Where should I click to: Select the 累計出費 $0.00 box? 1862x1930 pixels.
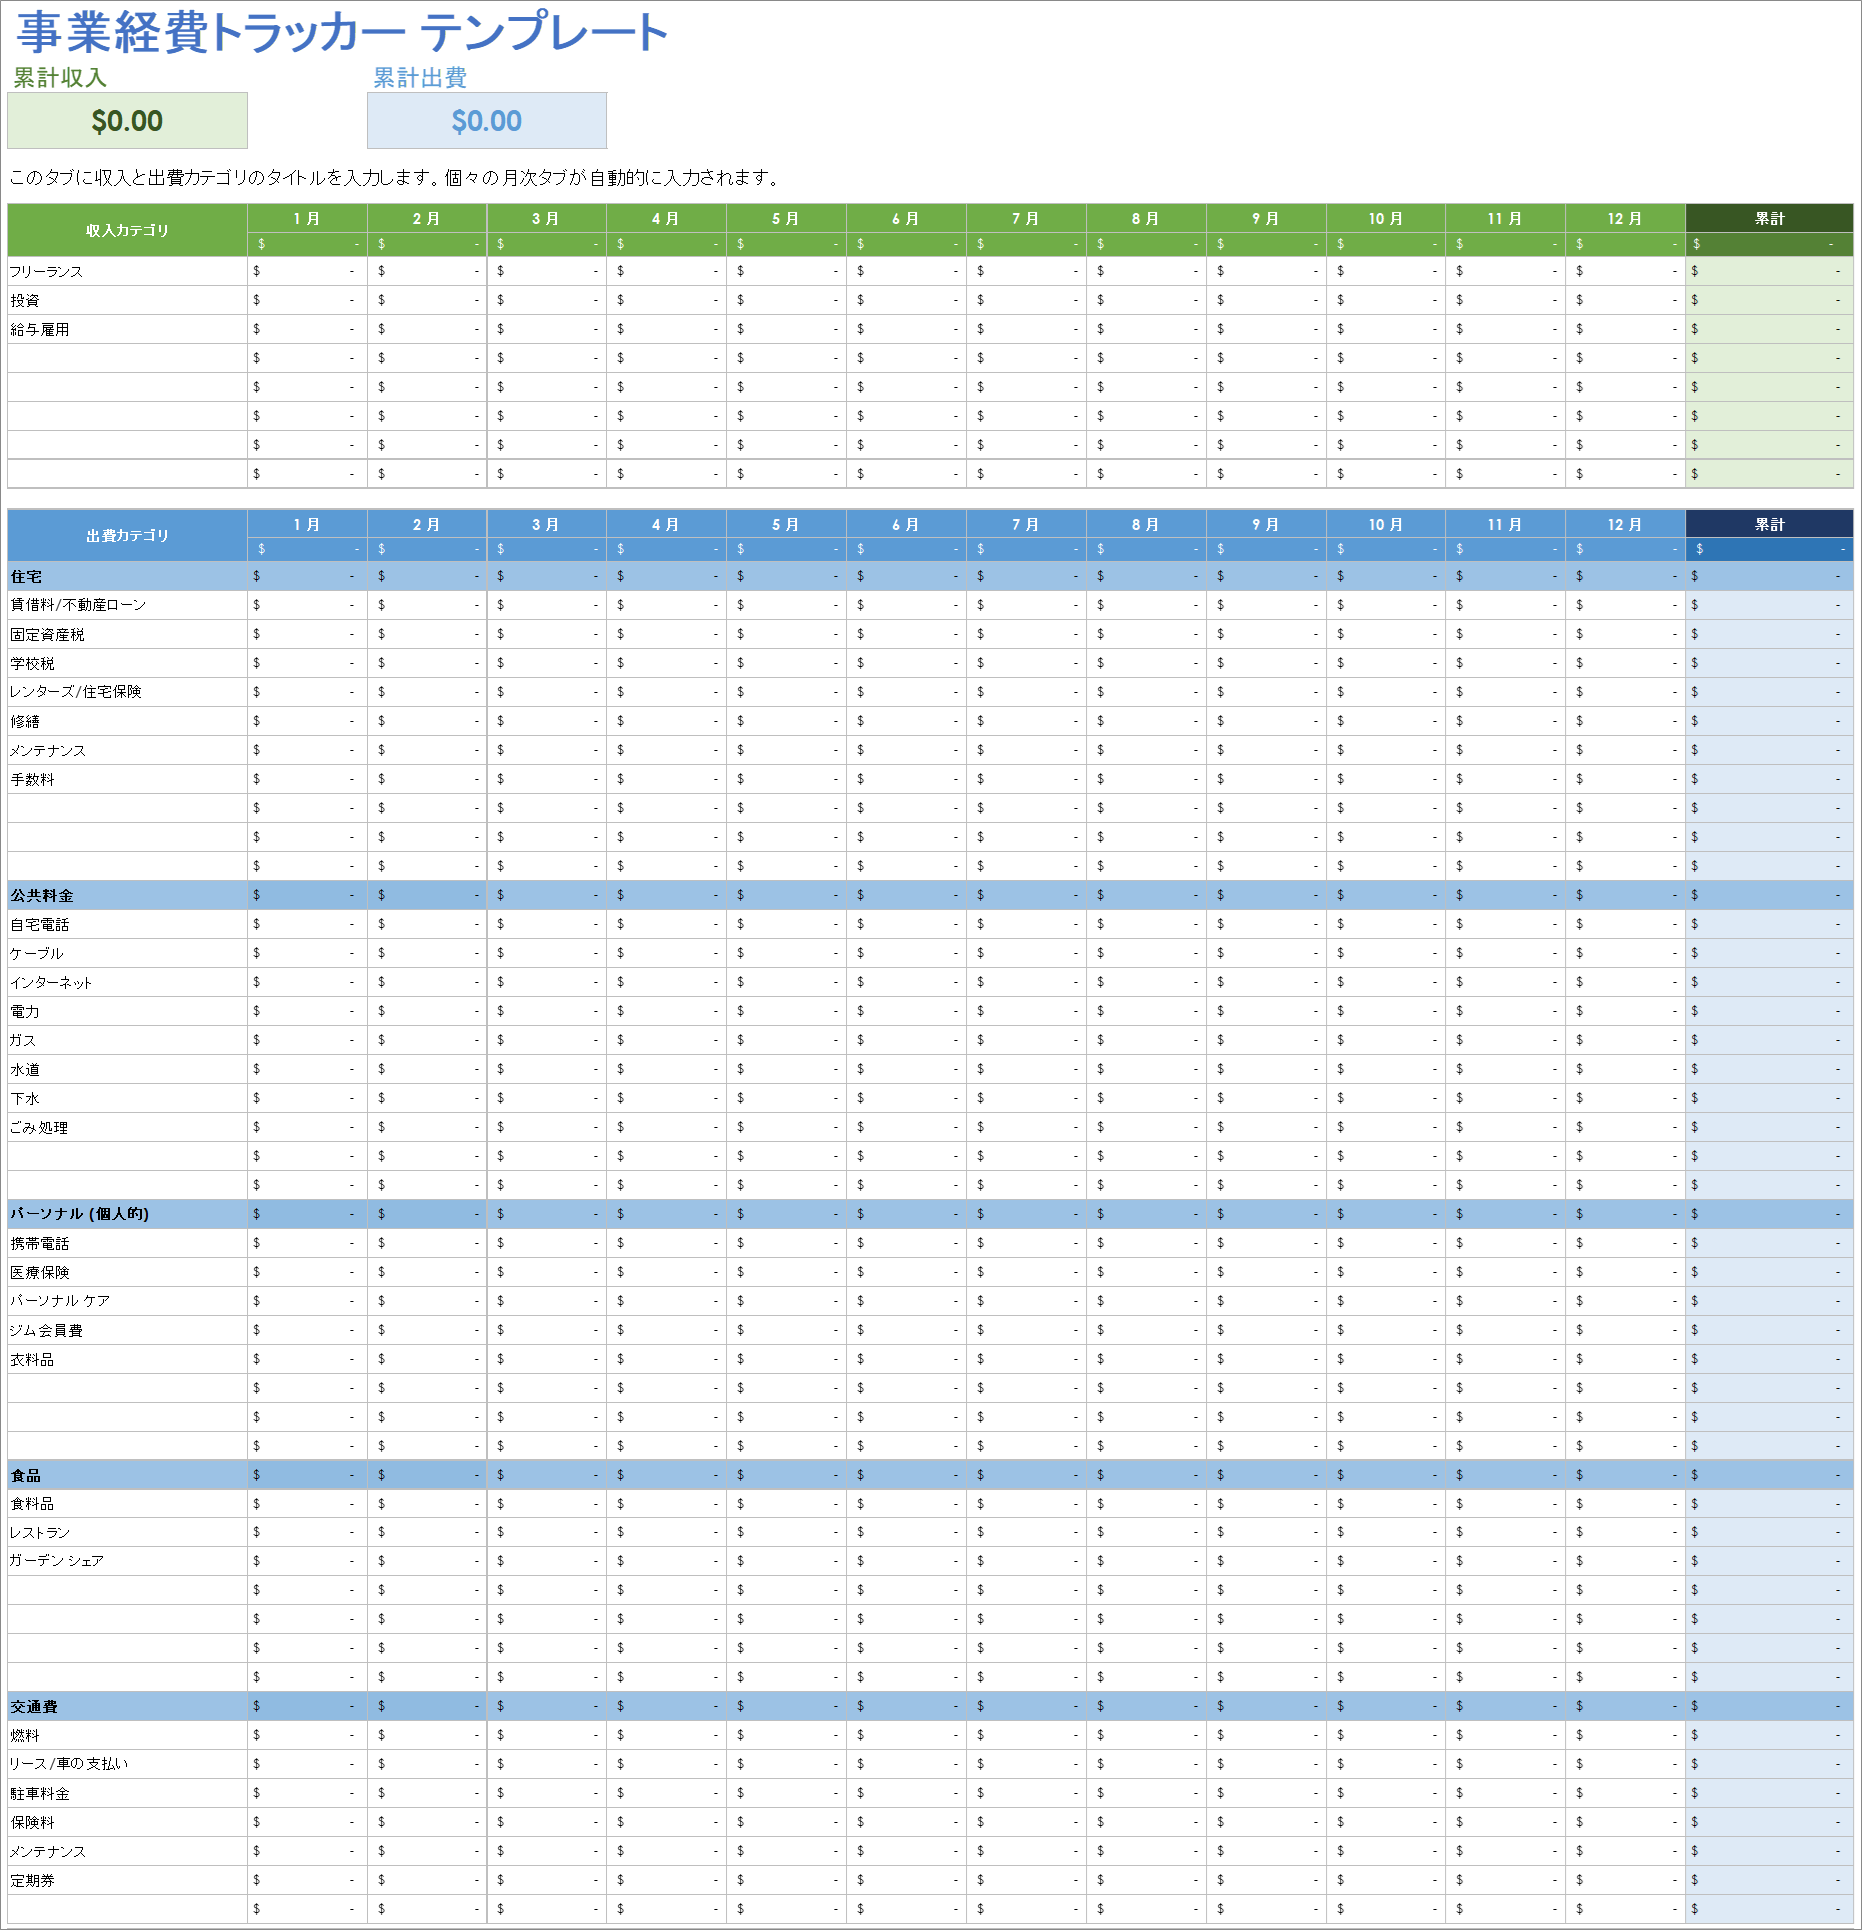coord(487,121)
